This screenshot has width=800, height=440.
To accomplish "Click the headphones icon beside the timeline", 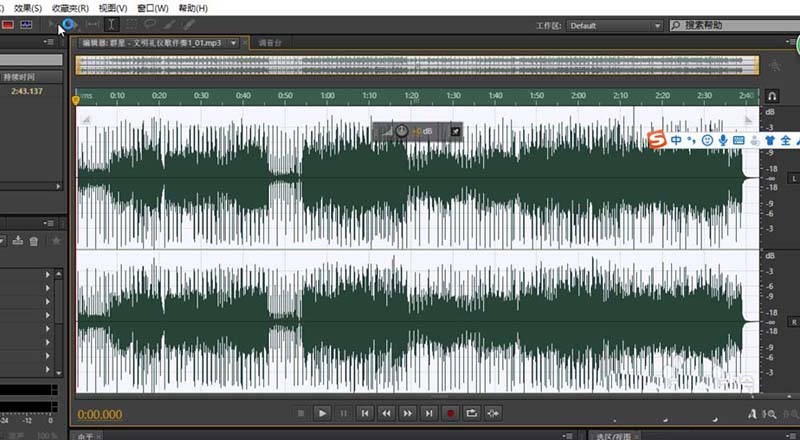I will pyautogui.click(x=772, y=95).
